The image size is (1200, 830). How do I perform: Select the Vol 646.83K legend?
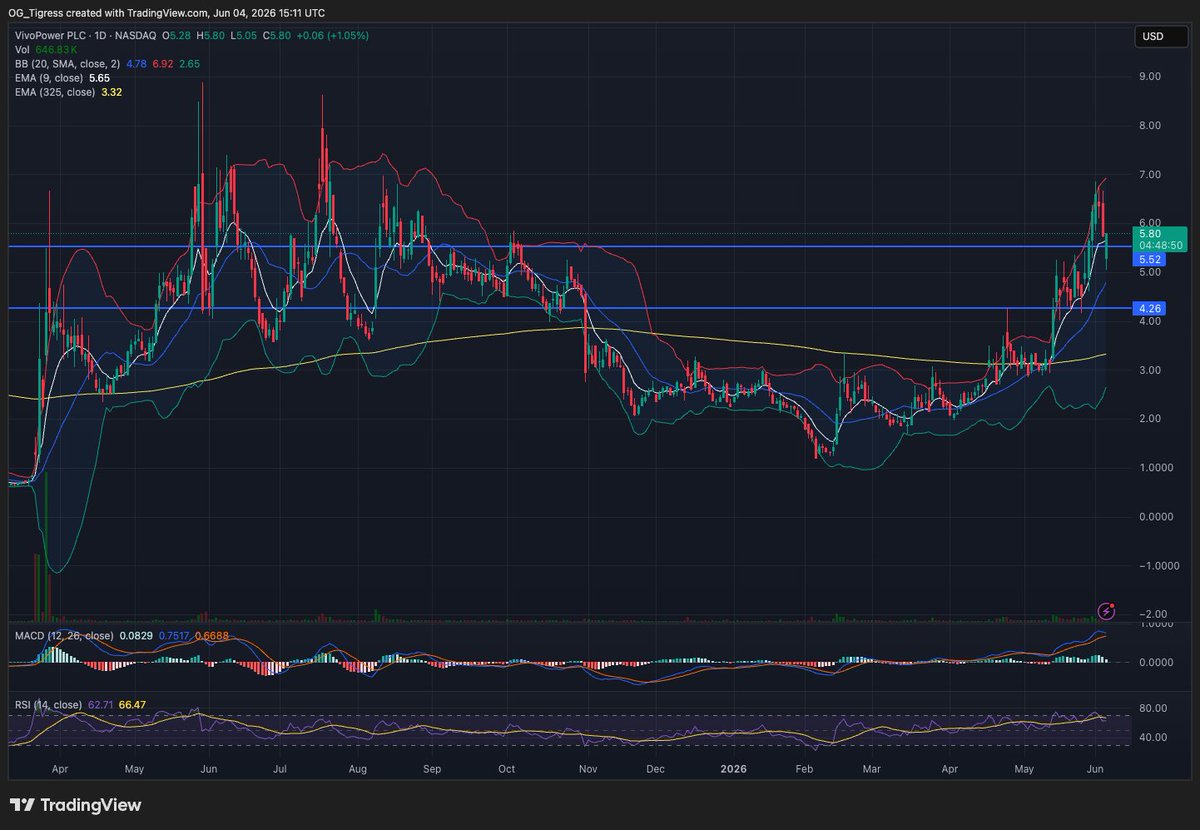tap(45, 49)
